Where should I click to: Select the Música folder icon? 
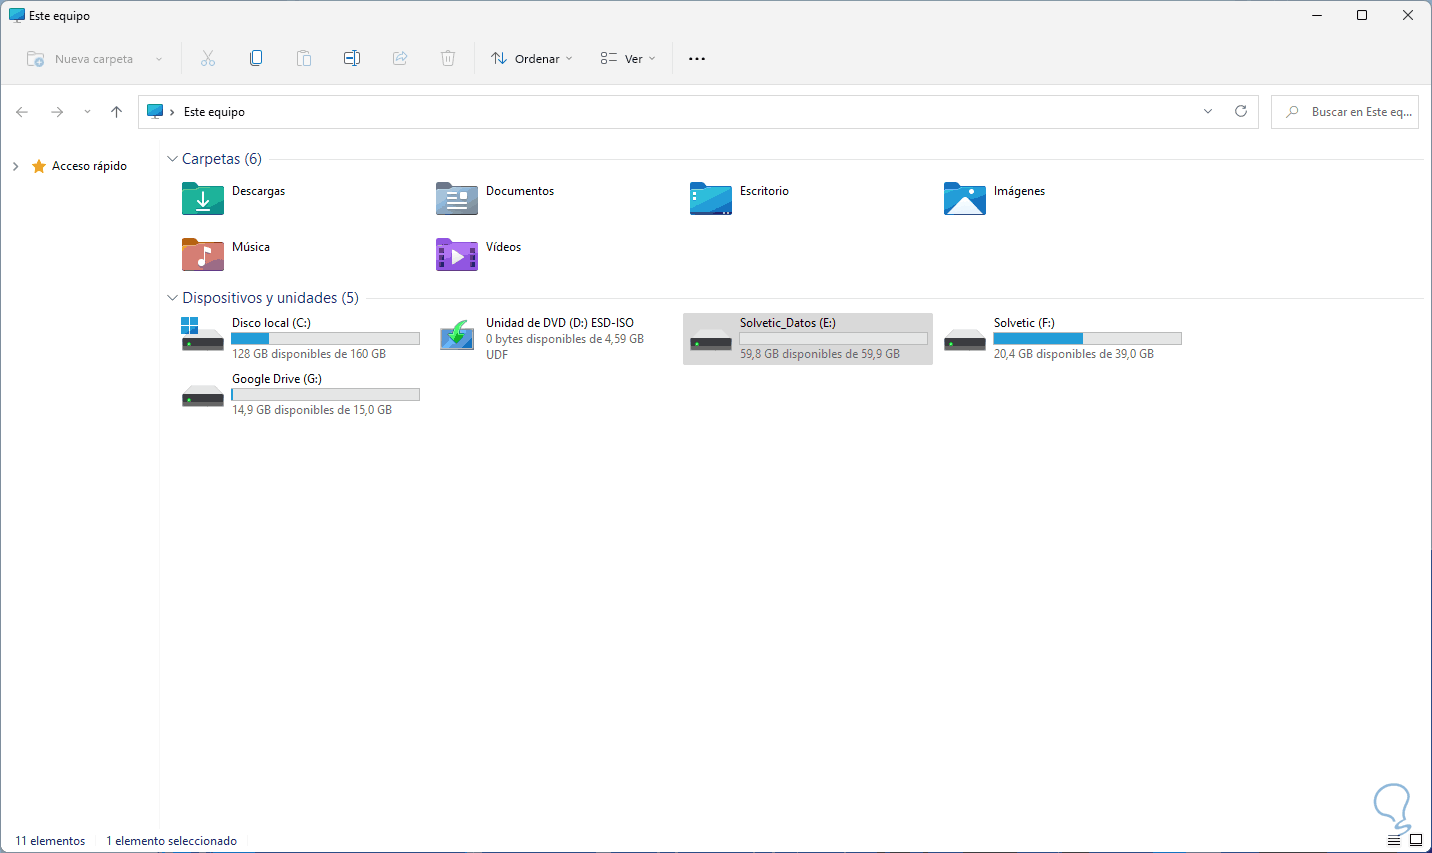tap(203, 254)
